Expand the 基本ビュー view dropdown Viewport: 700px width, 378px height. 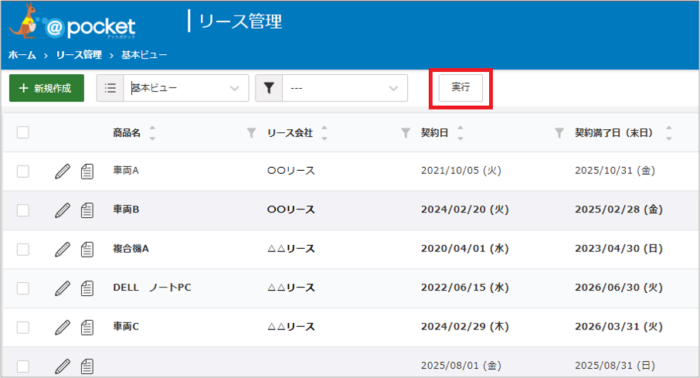click(186, 88)
